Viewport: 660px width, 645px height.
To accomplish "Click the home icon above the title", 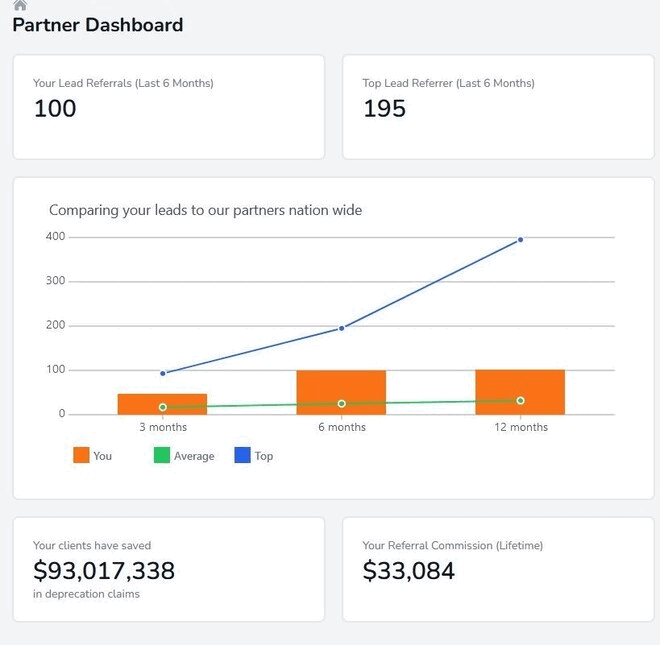I will point(20,5).
